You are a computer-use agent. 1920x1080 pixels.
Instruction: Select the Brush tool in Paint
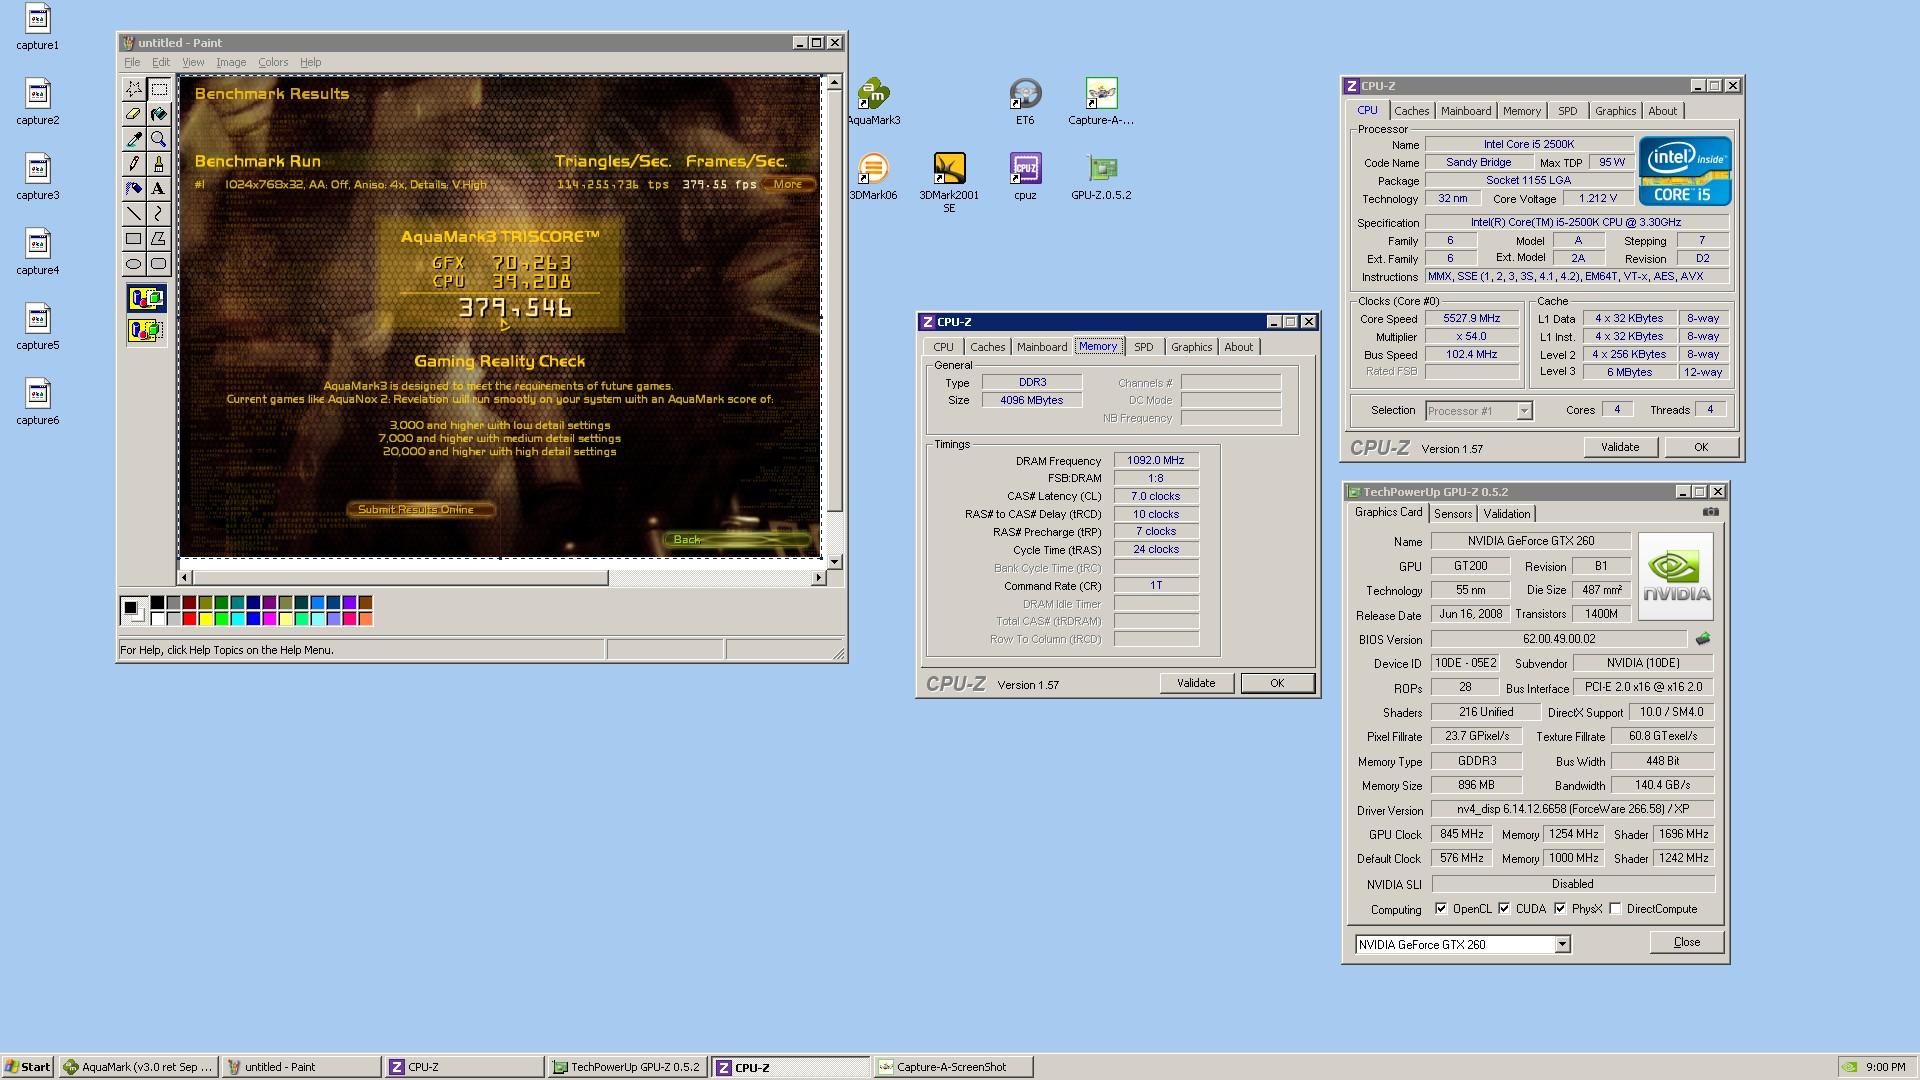[x=158, y=164]
